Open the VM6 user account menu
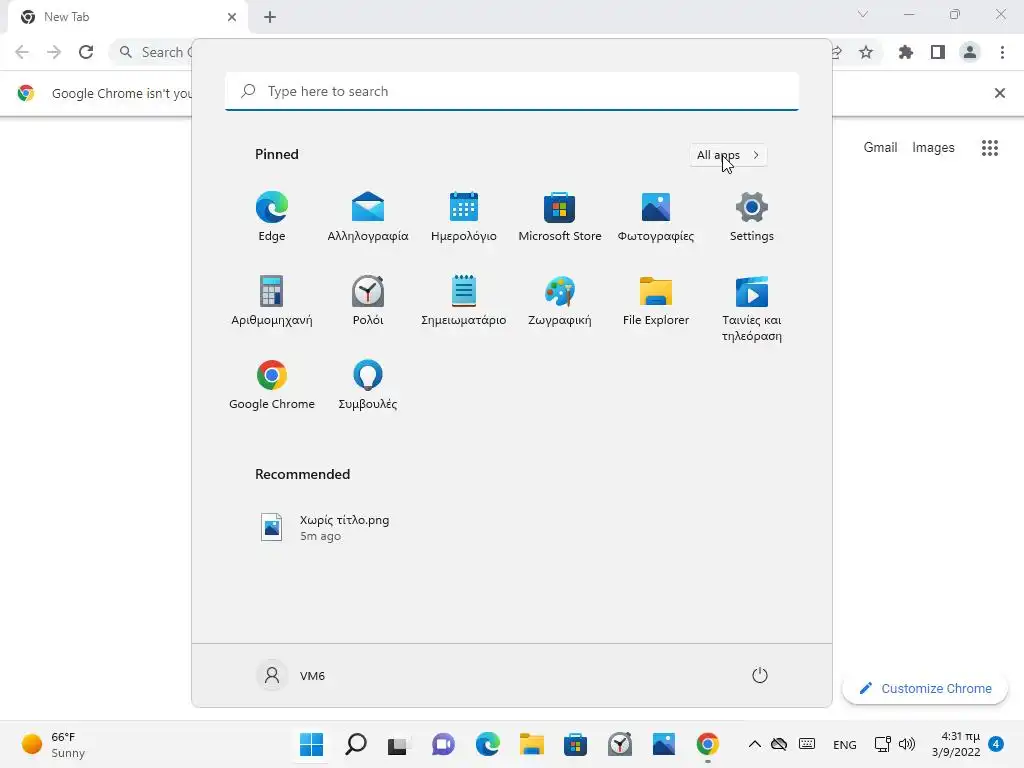The height and width of the screenshot is (768, 1024). coord(291,675)
